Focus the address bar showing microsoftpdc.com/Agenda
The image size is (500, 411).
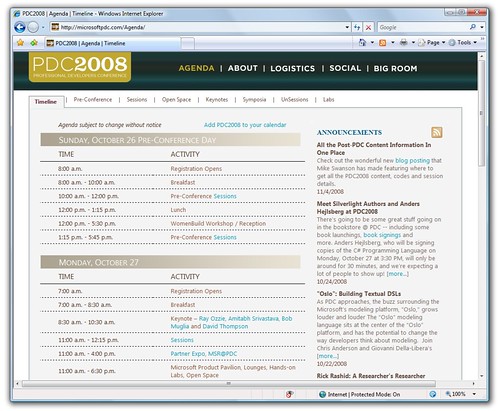[x=197, y=27]
